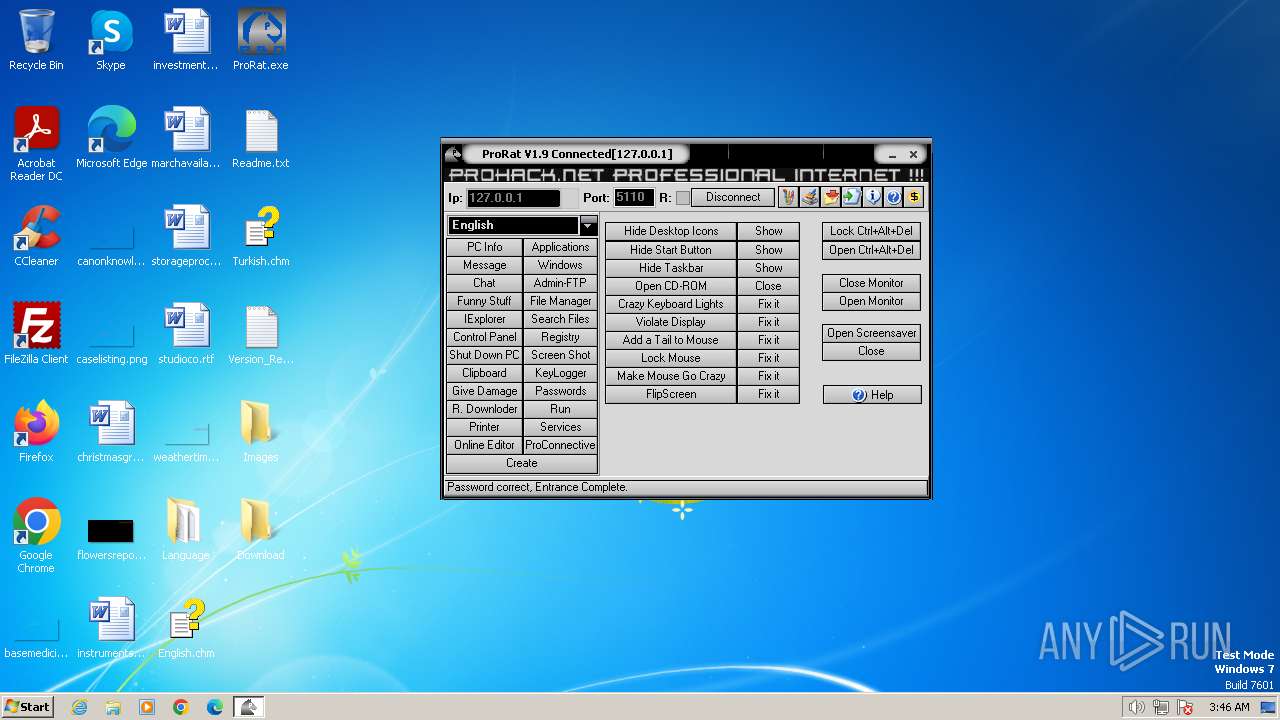Click the Open CD-ROM button
Screen dimensions: 1280x720
point(671,286)
